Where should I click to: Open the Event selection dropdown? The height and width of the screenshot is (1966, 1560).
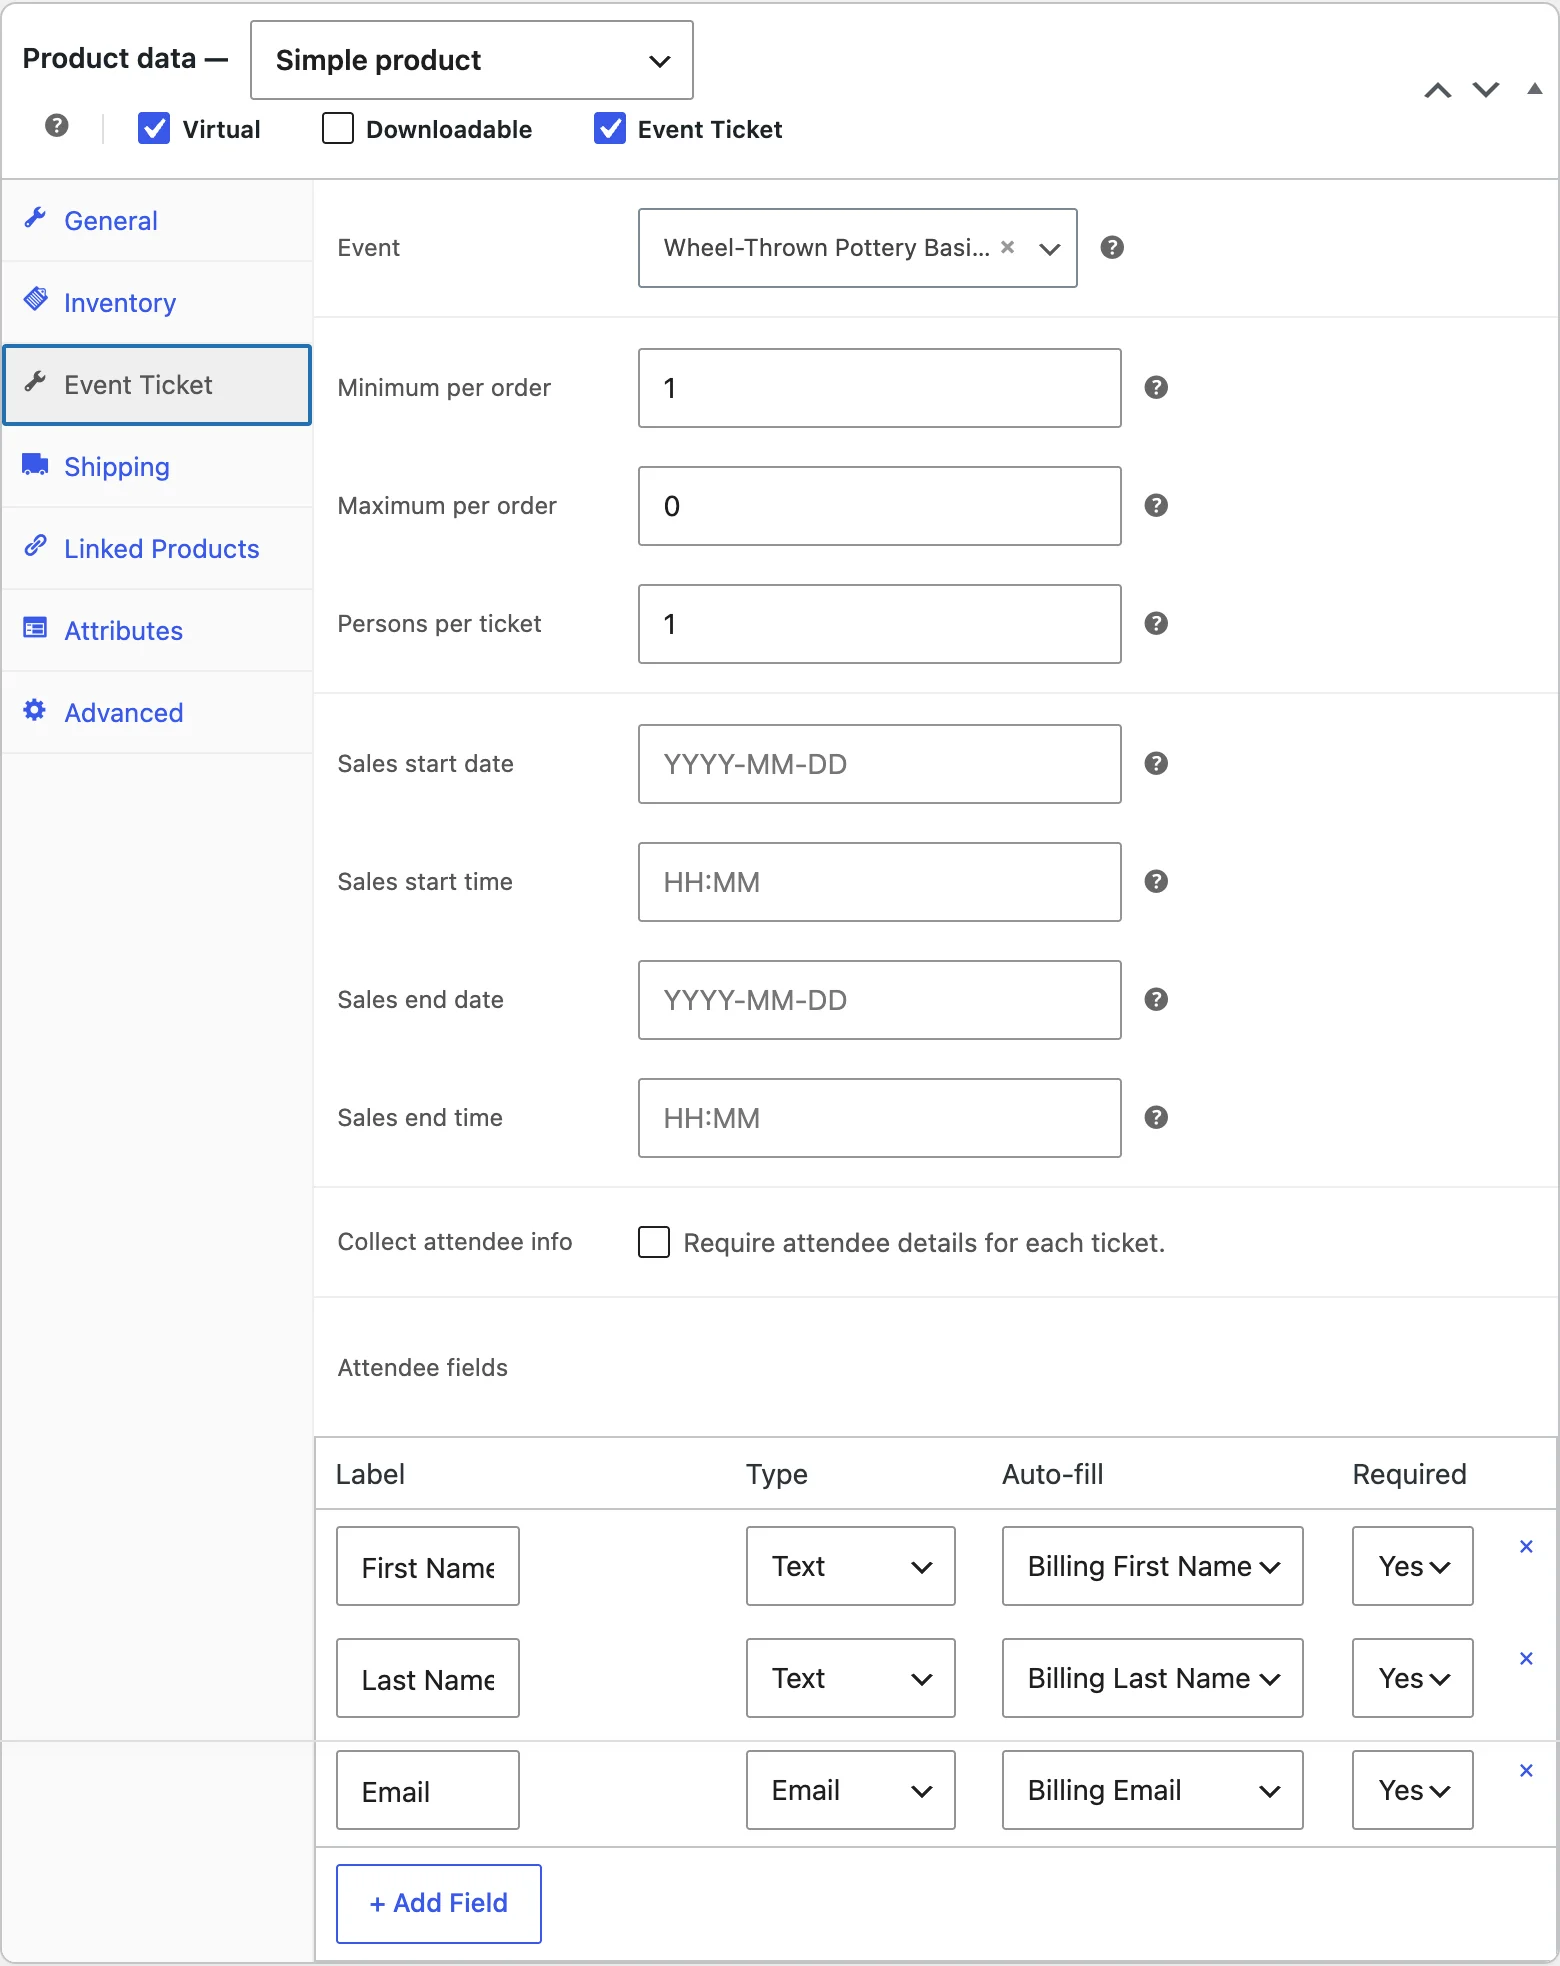[x=858, y=248]
